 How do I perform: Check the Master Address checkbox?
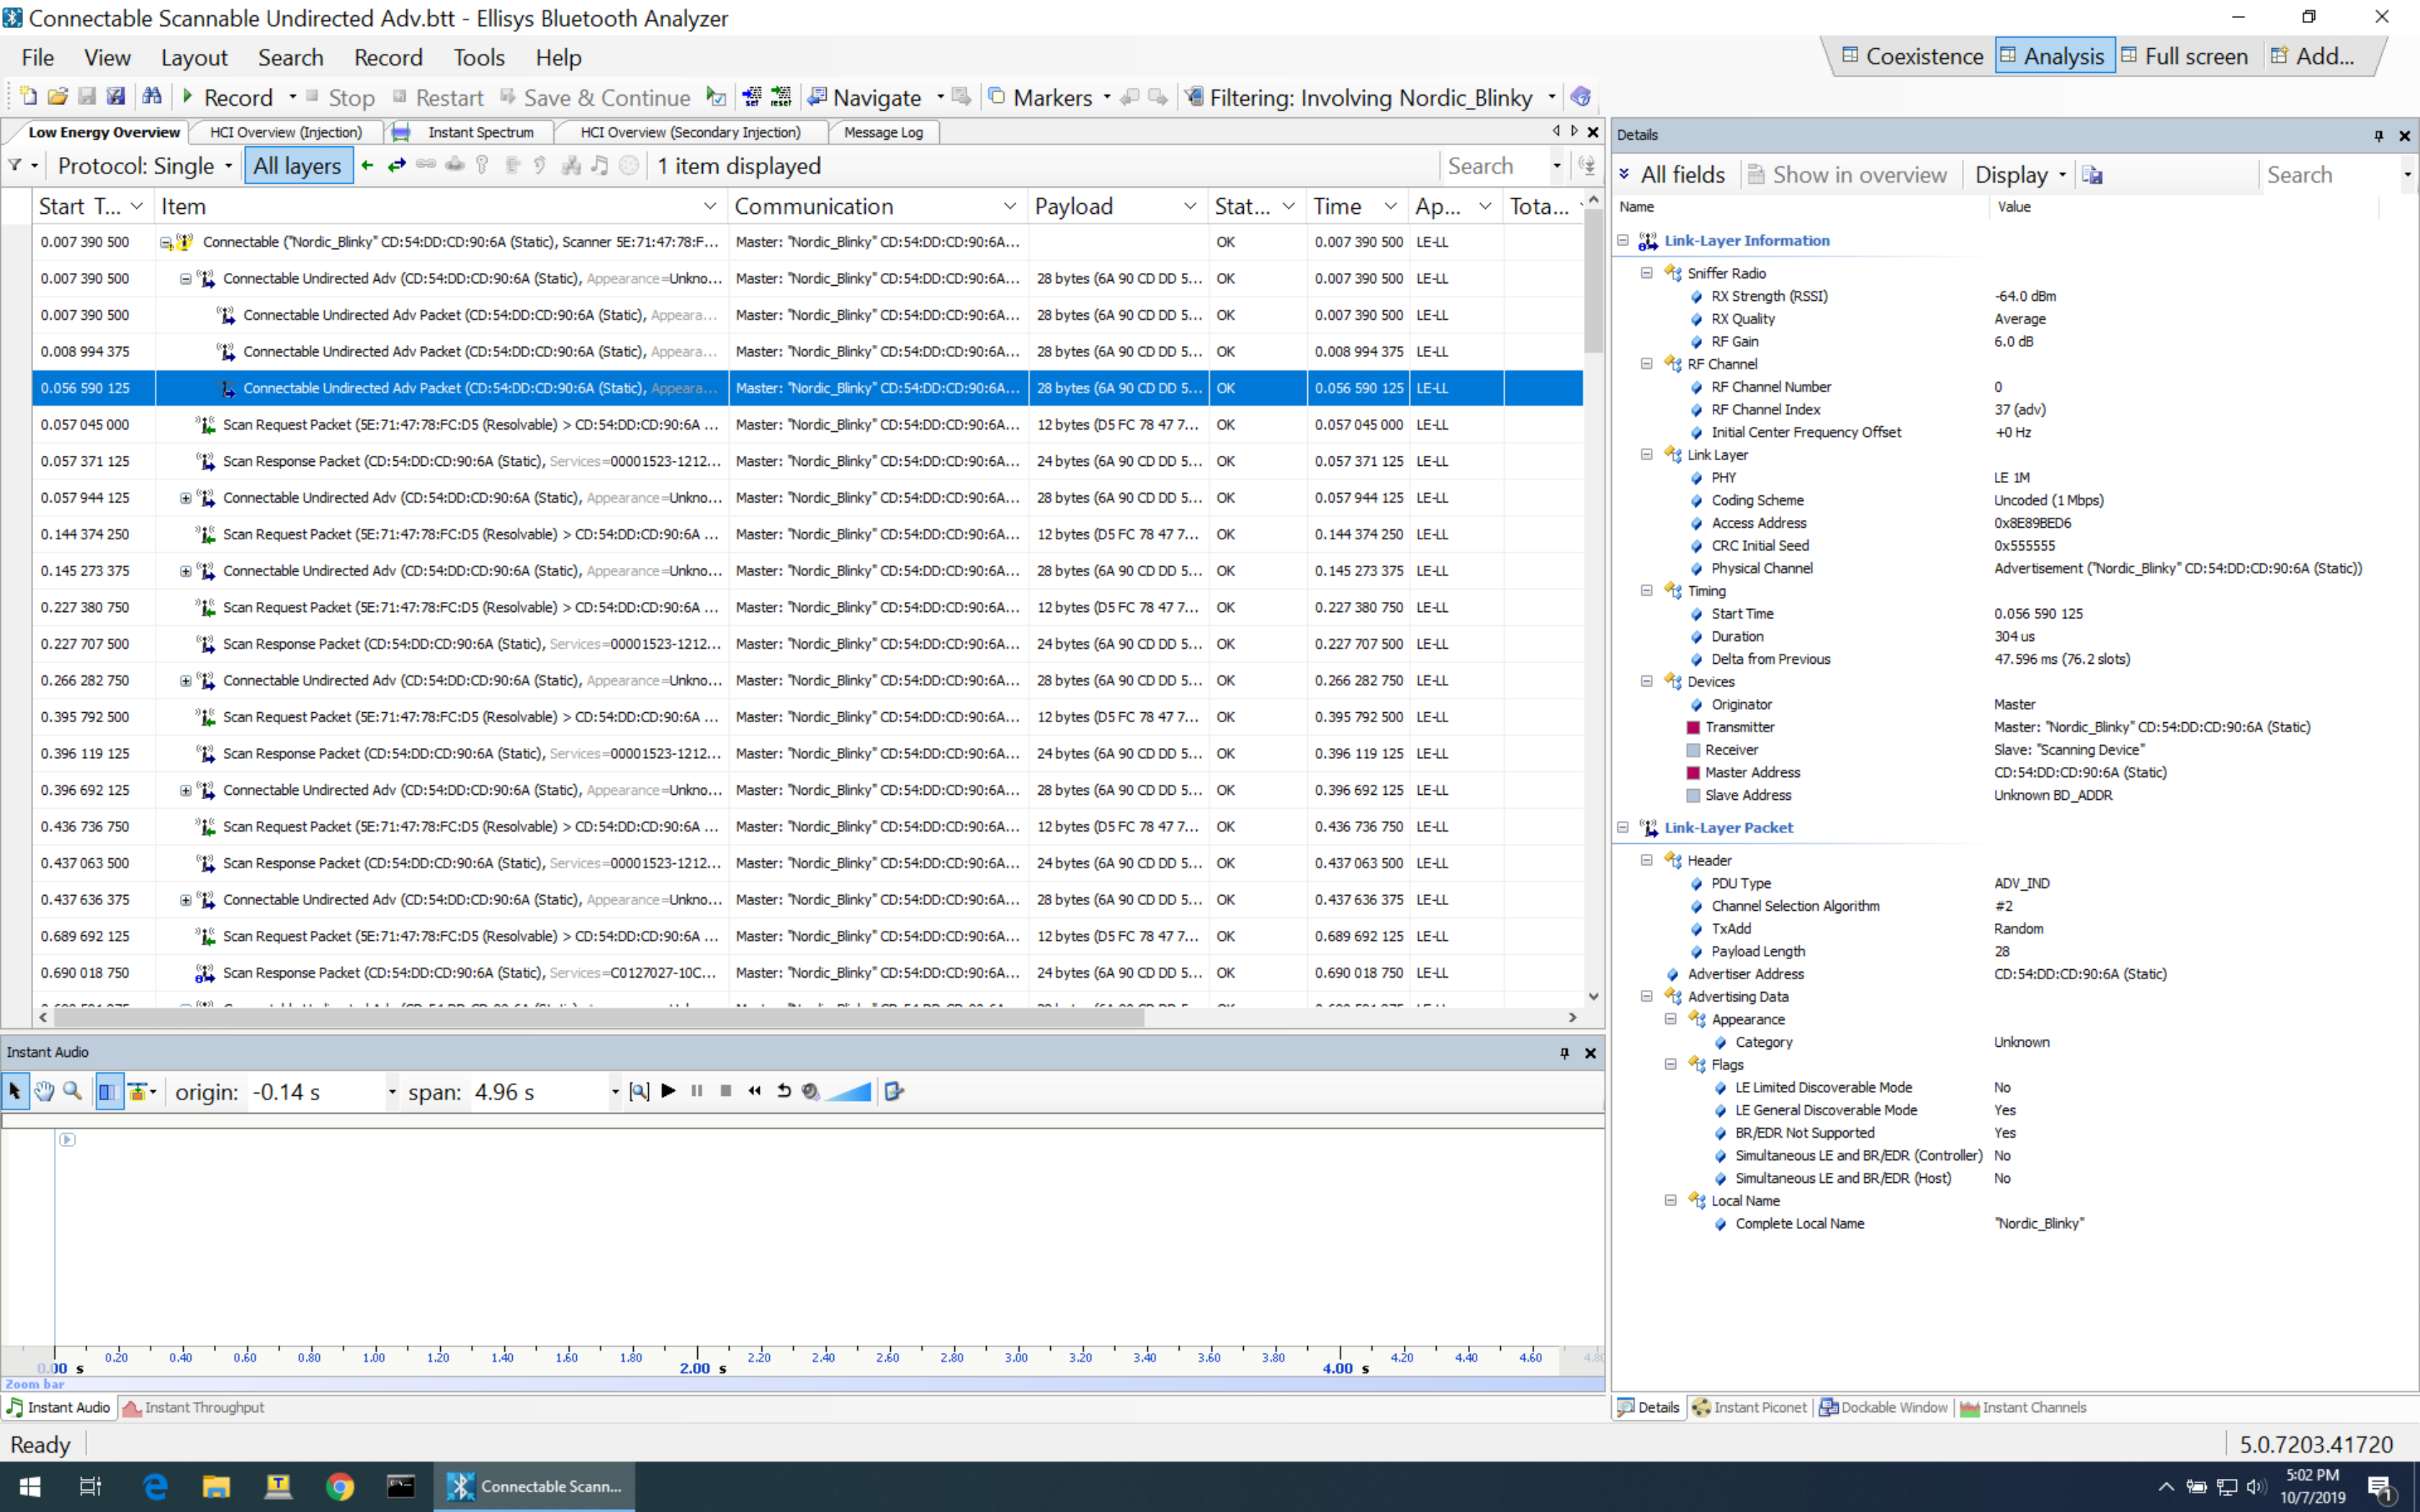pos(1692,772)
